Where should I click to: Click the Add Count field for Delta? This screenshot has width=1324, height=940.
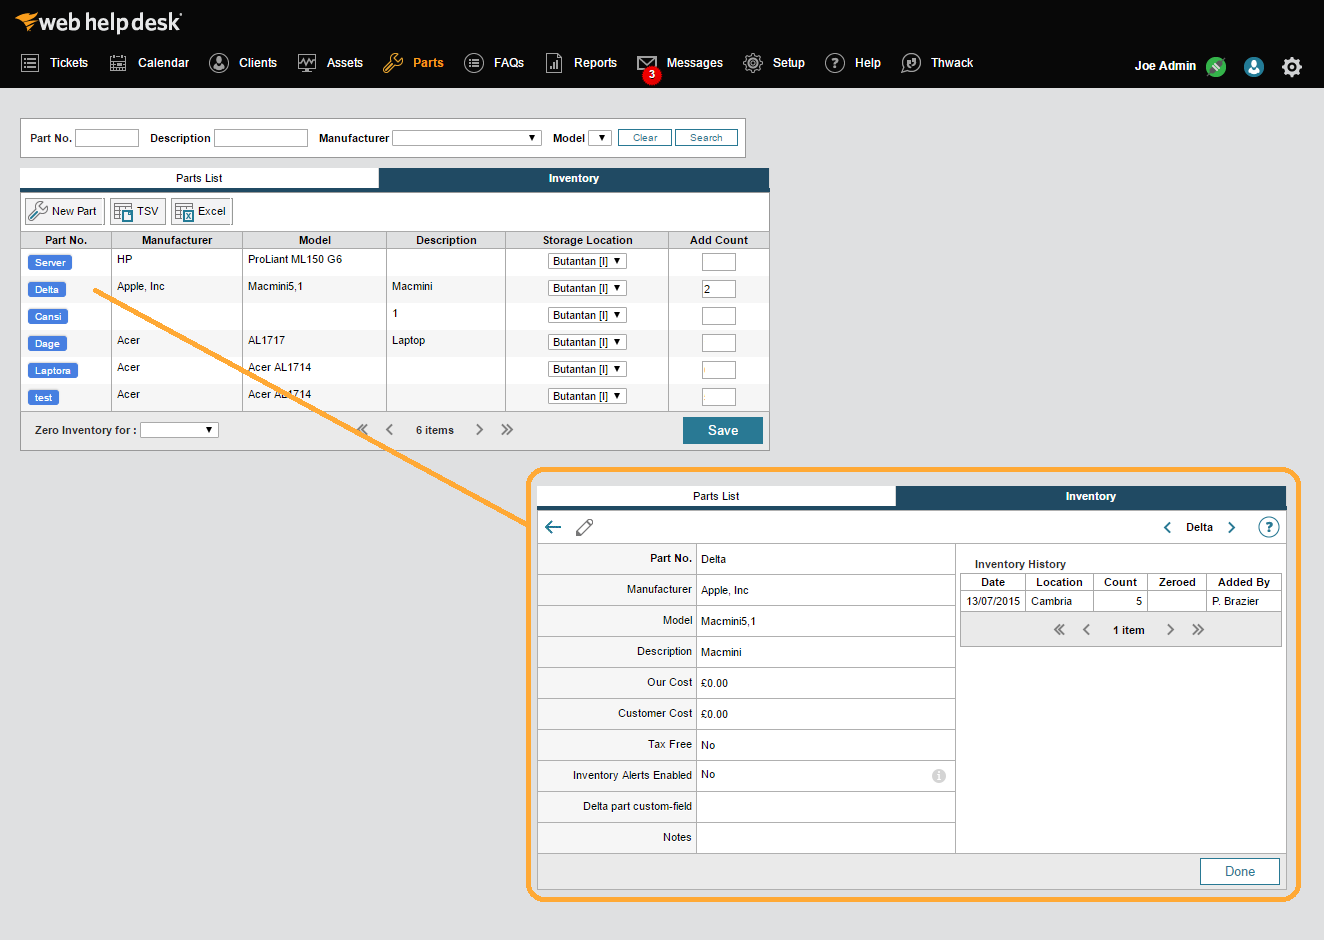(719, 289)
